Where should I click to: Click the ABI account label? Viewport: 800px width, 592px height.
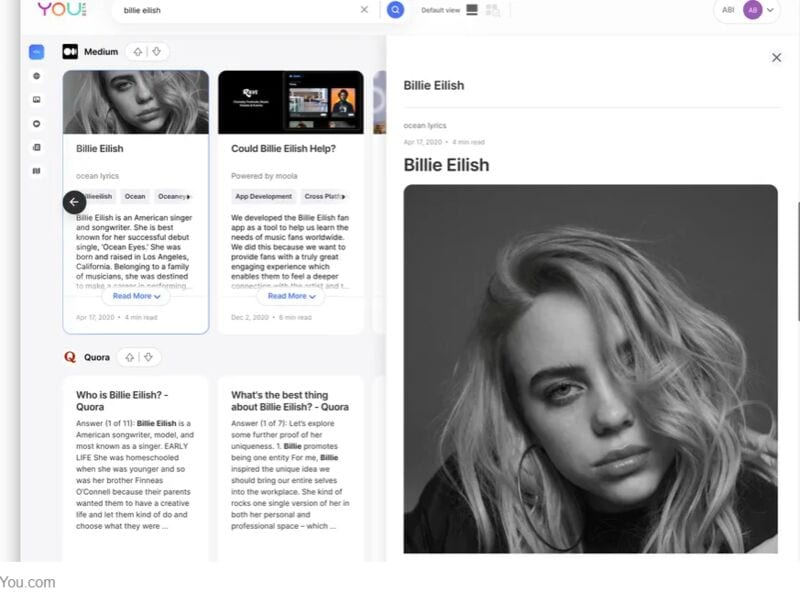tap(728, 10)
